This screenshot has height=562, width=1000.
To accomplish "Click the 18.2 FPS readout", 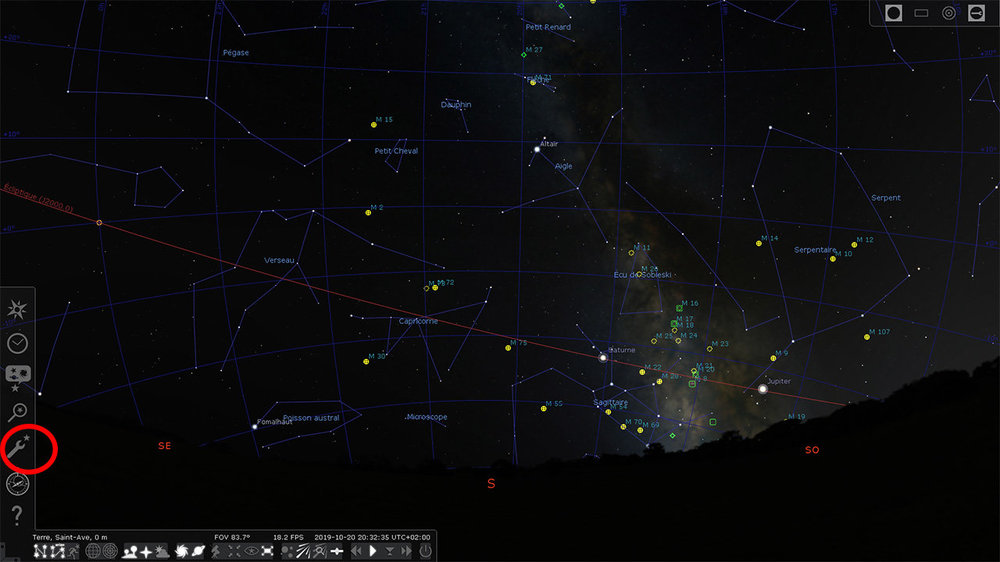I will coord(288,537).
